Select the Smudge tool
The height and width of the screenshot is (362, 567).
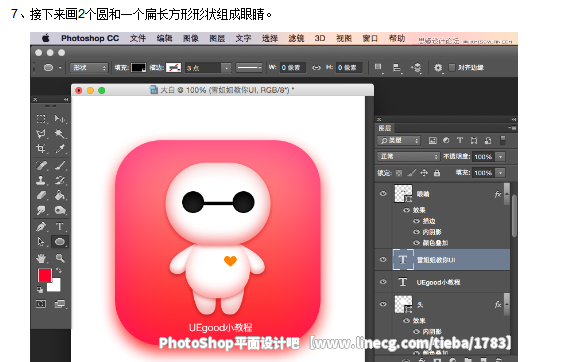click(x=41, y=210)
